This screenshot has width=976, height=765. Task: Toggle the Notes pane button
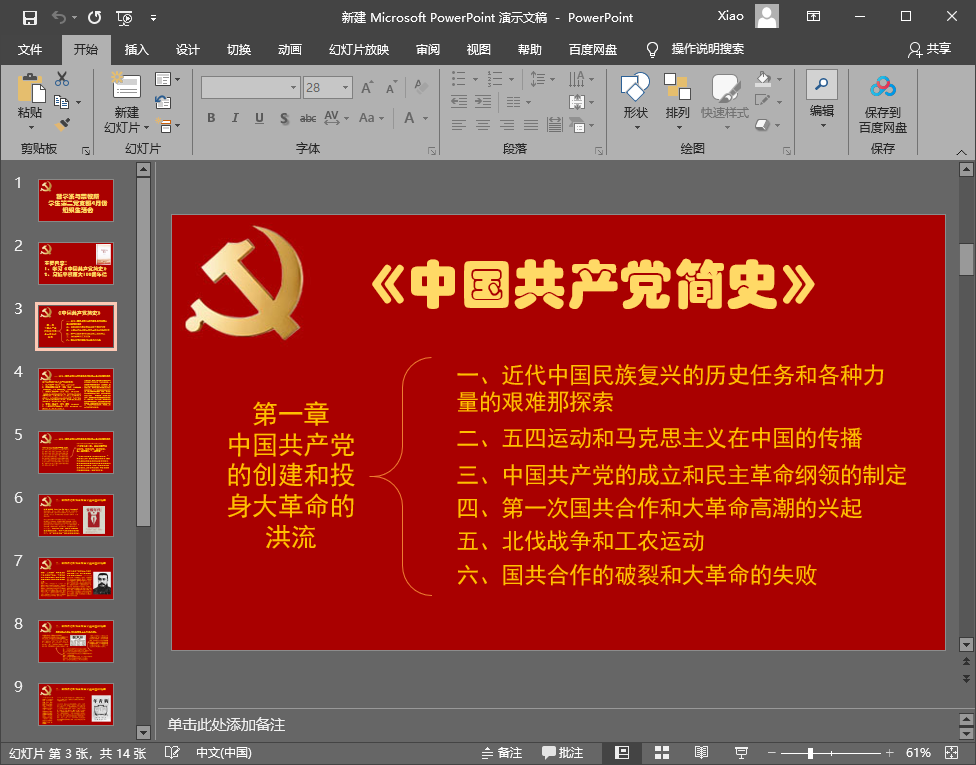point(501,752)
